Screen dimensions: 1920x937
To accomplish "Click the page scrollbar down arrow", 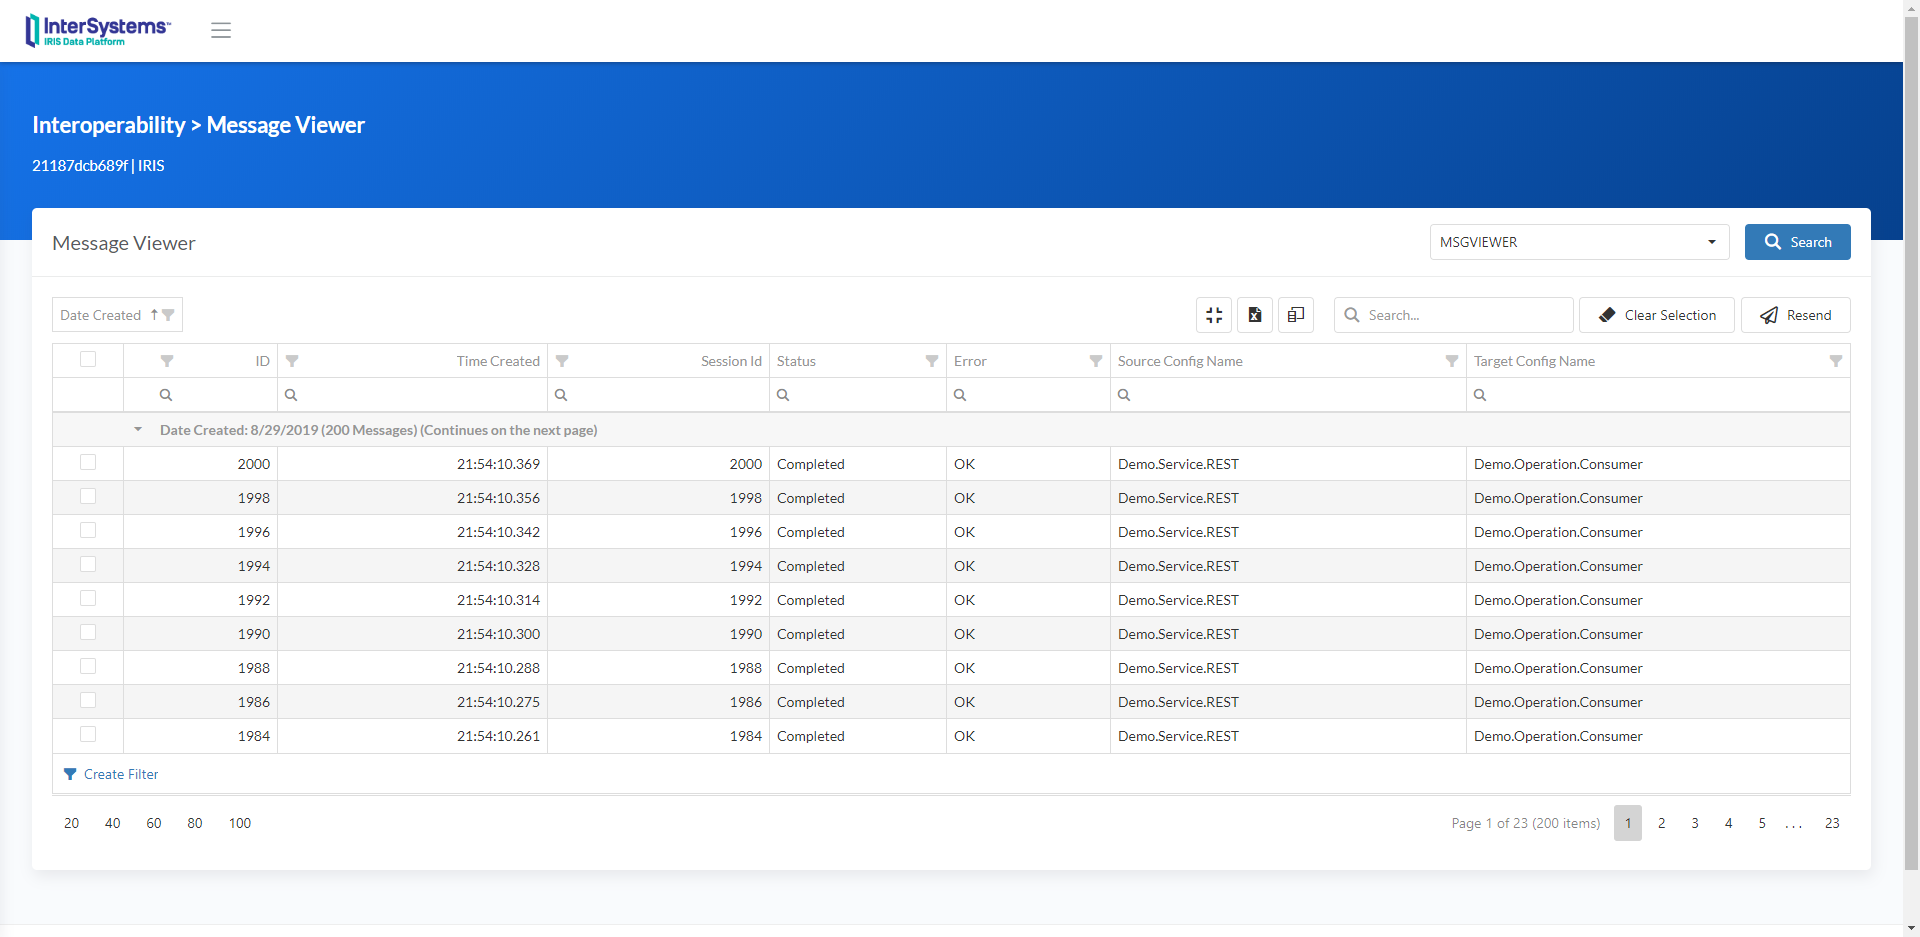I will click(1911, 928).
